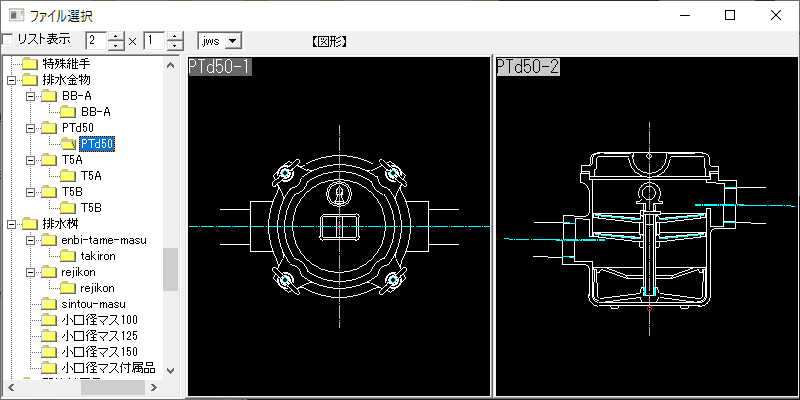800x400 pixels.
Task: Click the T5A subfolder icon
Action: point(68,176)
